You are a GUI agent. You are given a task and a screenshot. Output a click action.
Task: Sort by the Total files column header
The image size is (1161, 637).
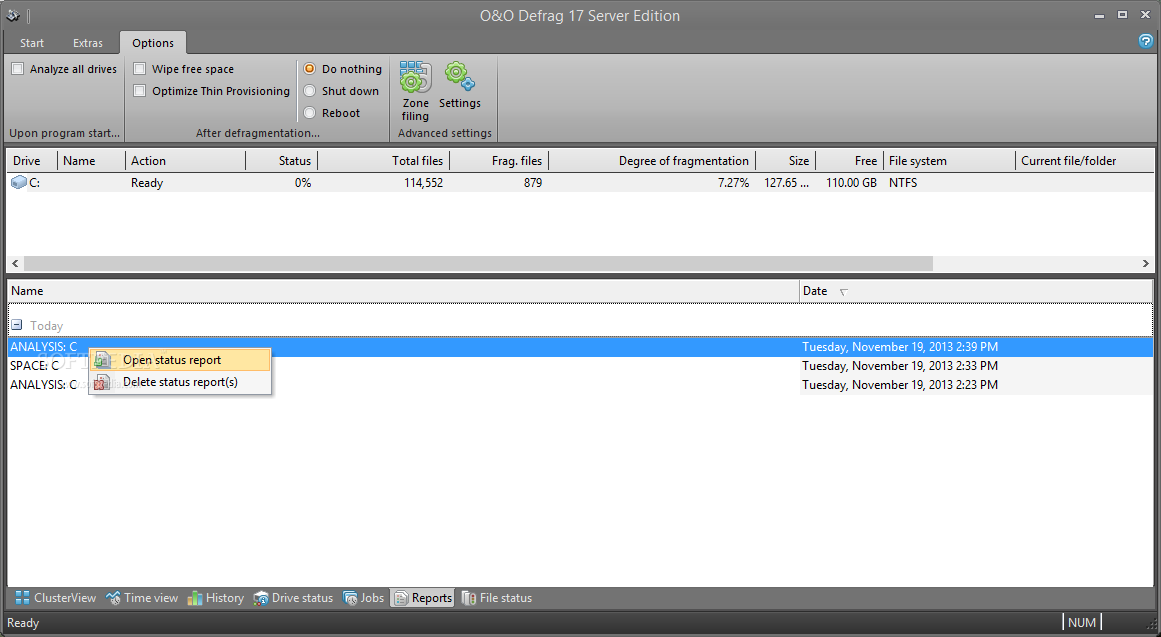click(x=383, y=161)
